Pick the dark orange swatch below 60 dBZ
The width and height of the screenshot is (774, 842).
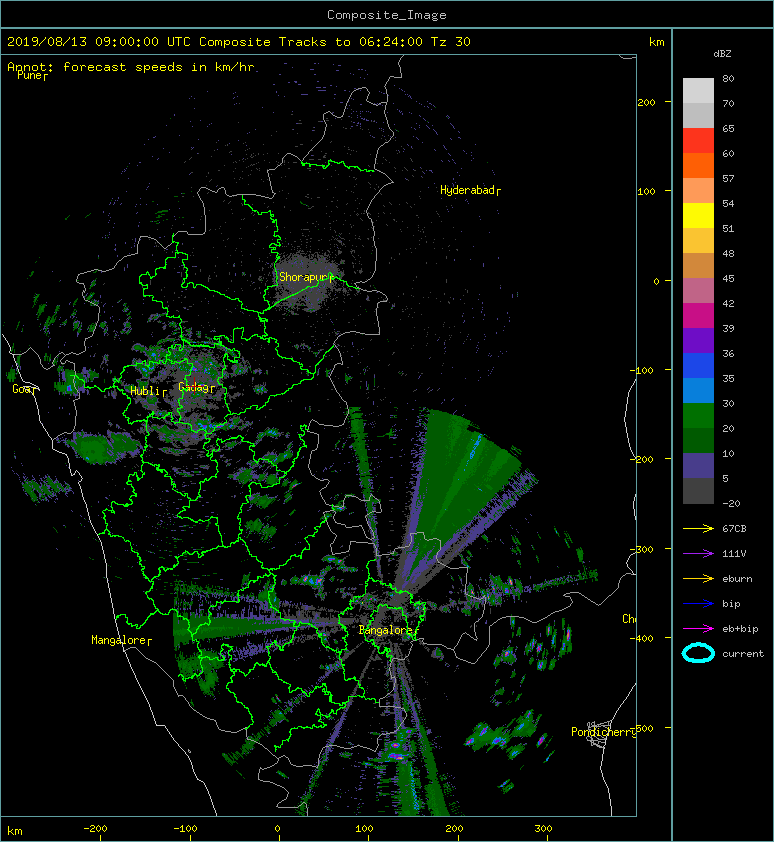click(x=698, y=165)
